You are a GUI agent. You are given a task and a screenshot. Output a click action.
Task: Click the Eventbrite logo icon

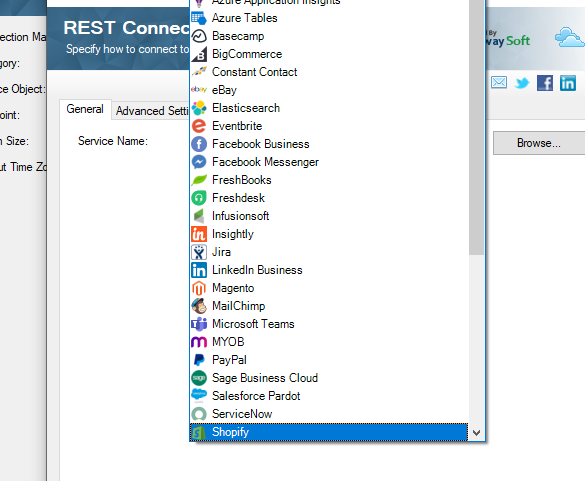coord(198,126)
